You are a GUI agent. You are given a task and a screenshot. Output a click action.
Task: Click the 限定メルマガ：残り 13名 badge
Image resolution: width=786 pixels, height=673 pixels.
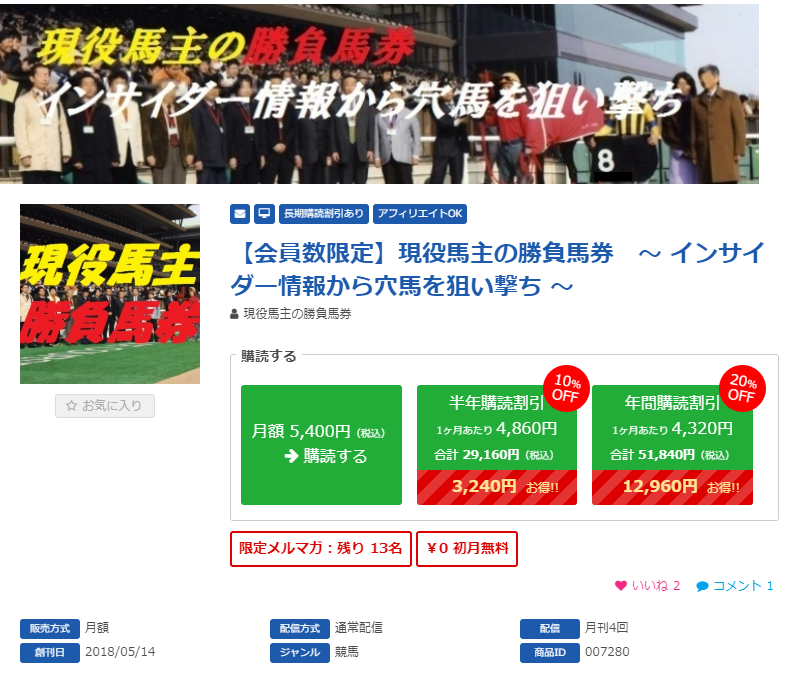321,549
